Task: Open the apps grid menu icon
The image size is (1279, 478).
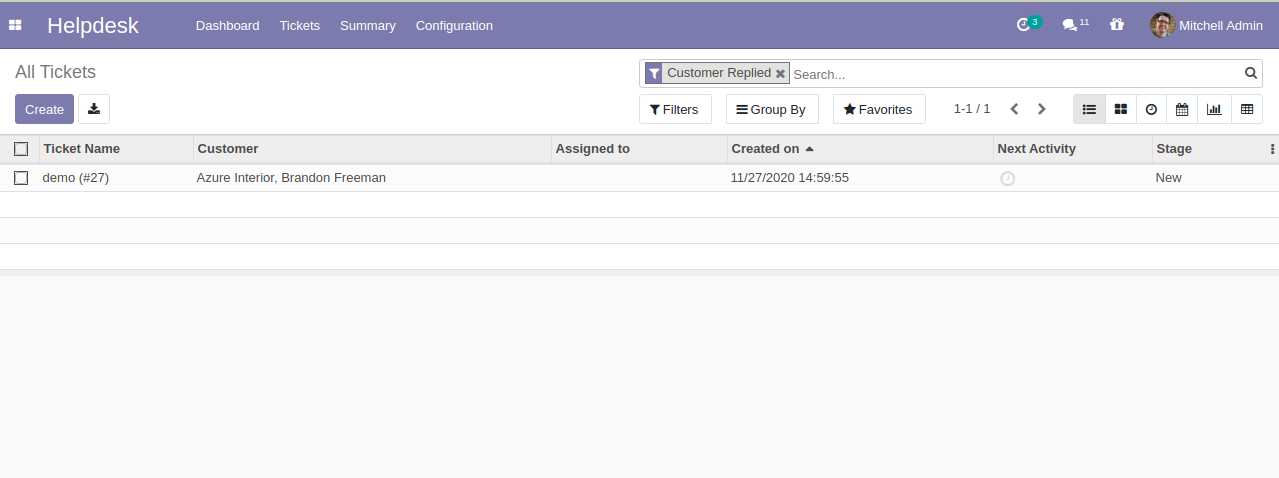Action: pos(15,25)
